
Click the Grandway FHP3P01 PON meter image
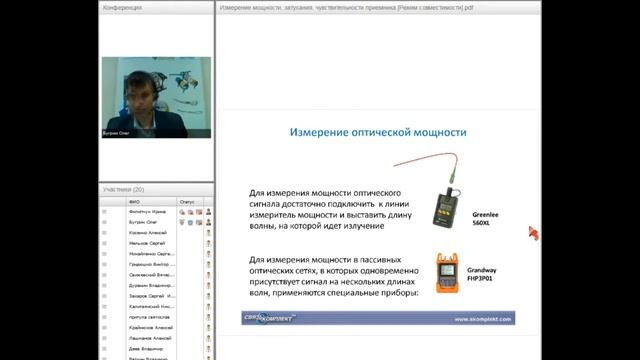[447, 273]
